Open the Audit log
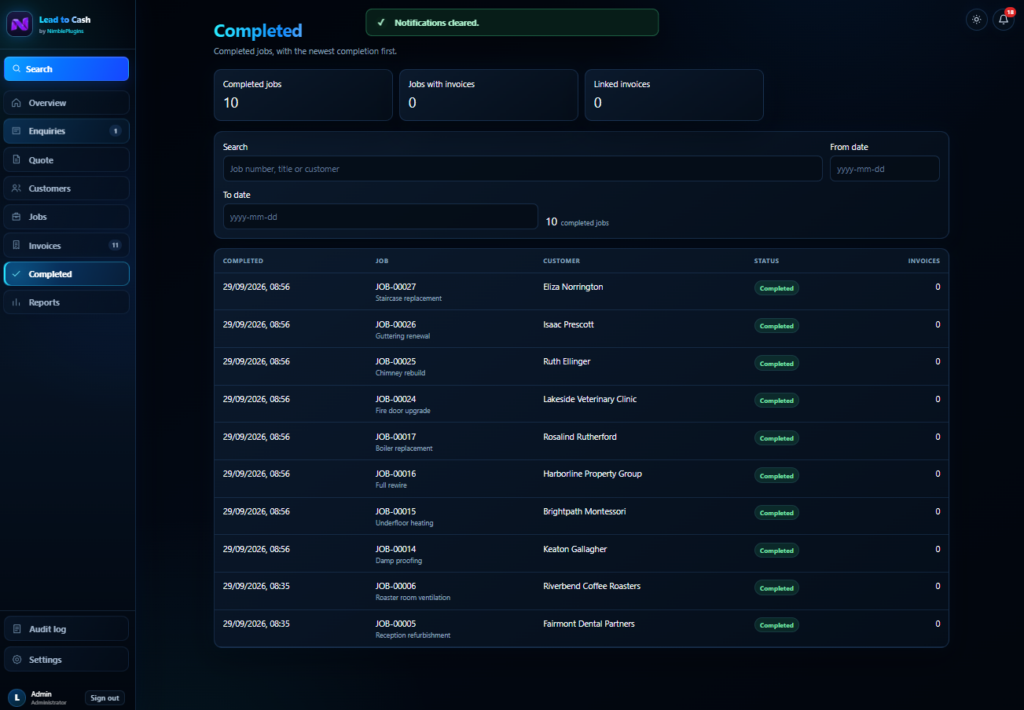 tap(67, 629)
